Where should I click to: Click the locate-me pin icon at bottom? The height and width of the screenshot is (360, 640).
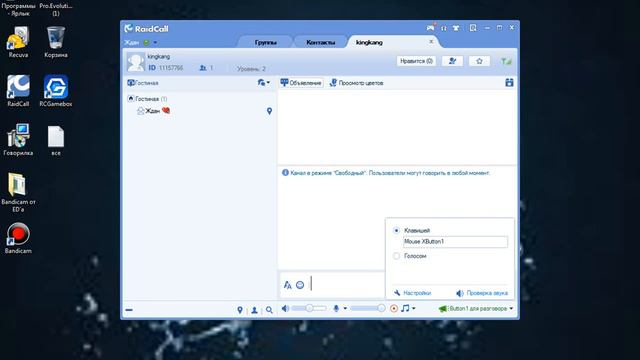[x=240, y=310]
